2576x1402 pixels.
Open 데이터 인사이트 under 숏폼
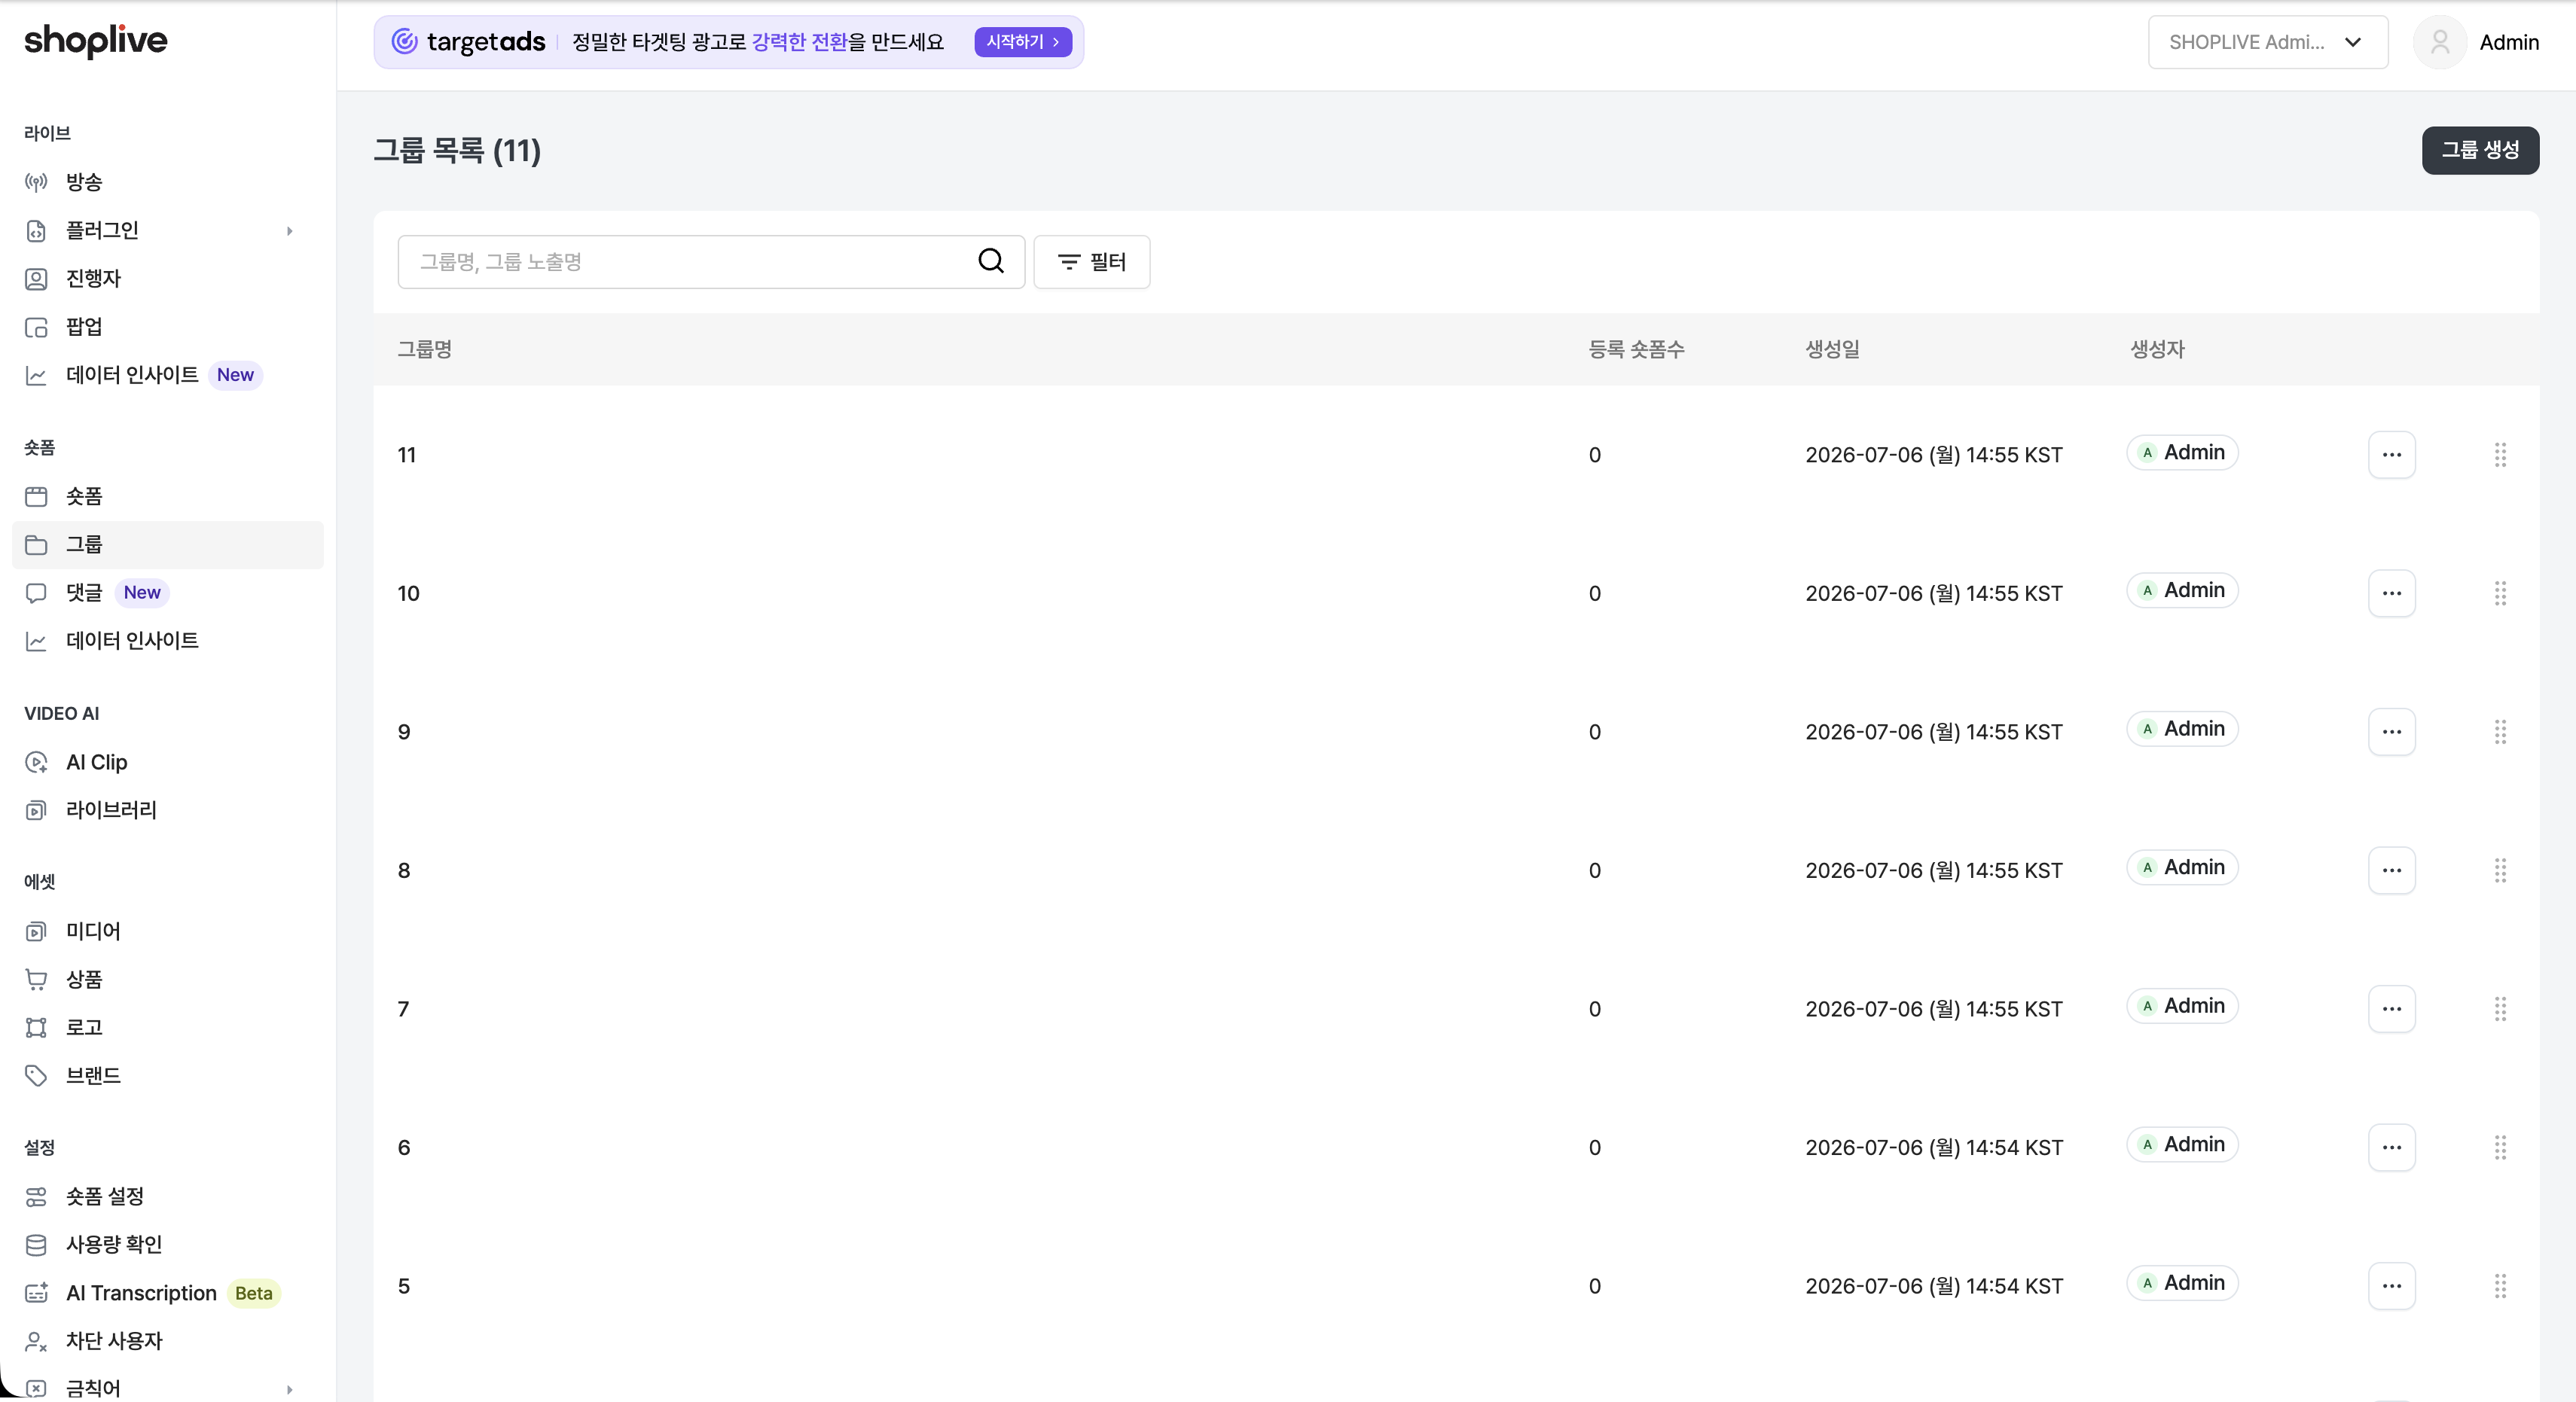[x=168, y=640]
